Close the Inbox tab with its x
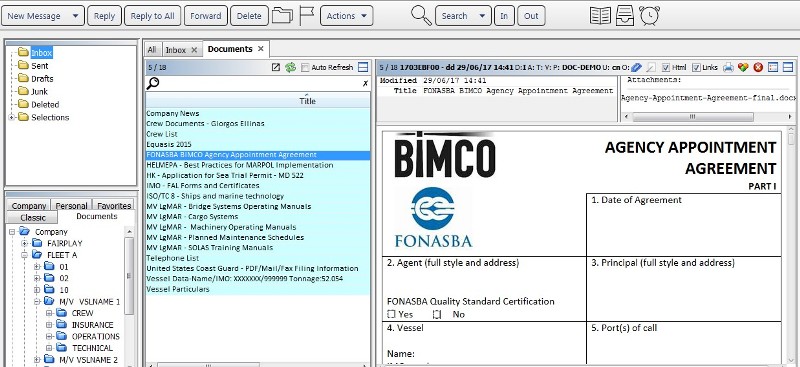 click(194, 50)
